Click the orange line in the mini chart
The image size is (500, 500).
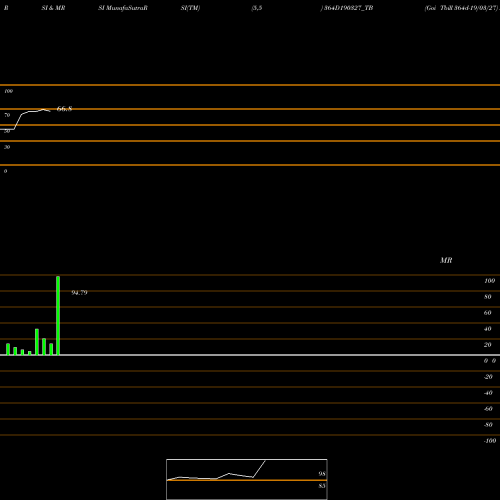pyautogui.click(x=247, y=480)
